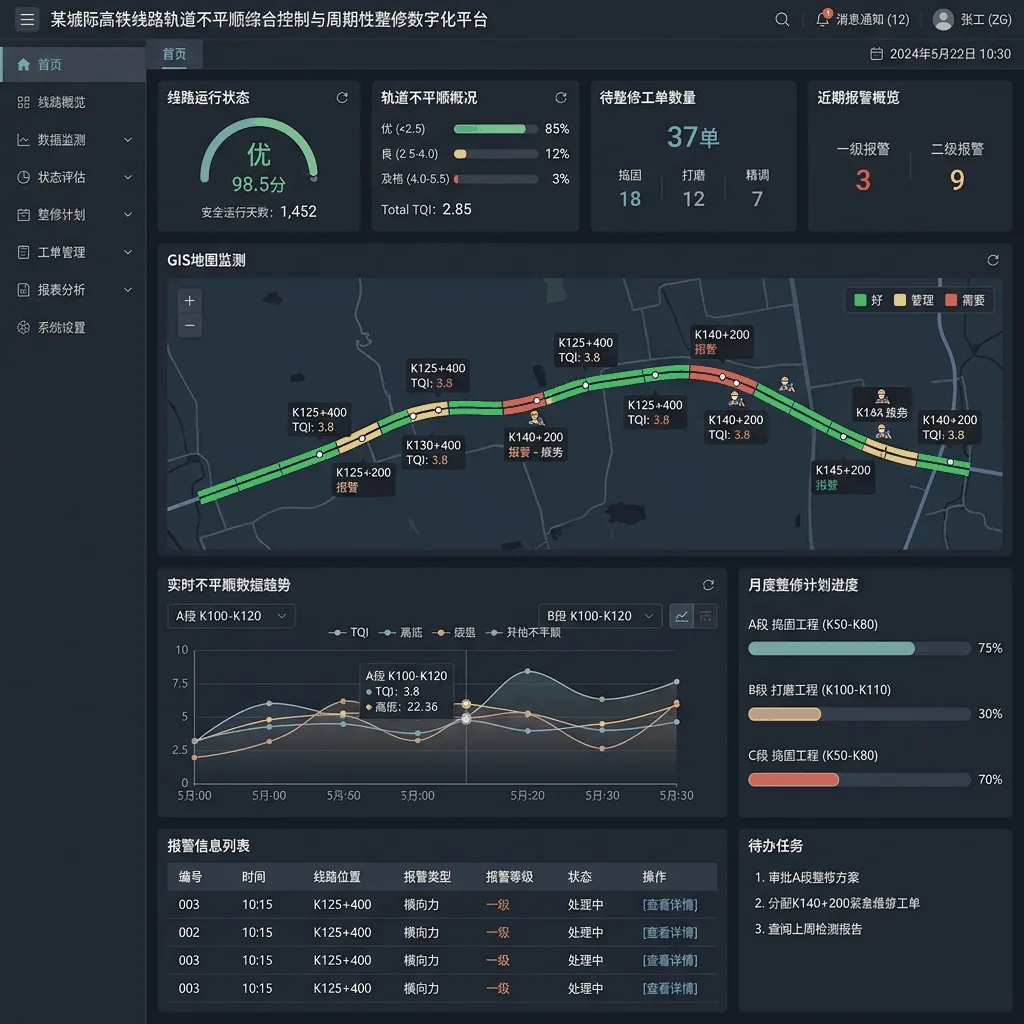This screenshot has height=1024, width=1024.
Task: Toggle the 高低 legend series
Action: coord(400,632)
